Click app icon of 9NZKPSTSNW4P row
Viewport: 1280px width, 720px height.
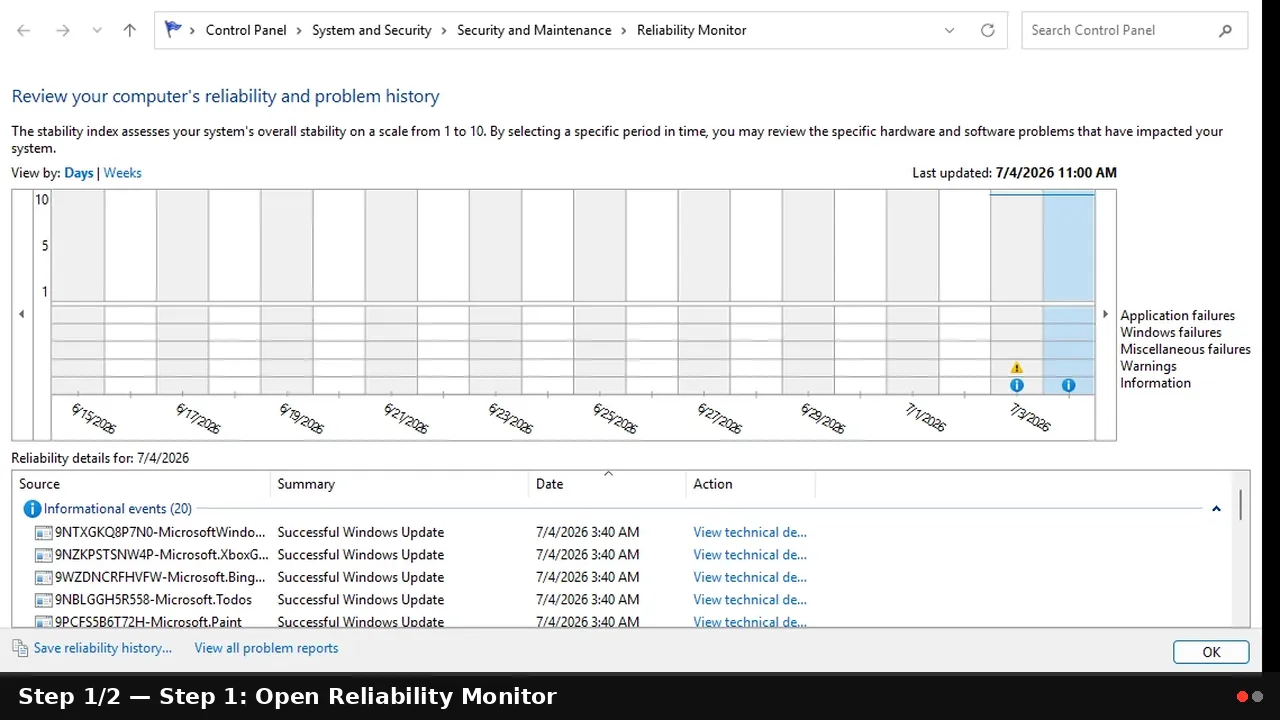coord(43,555)
